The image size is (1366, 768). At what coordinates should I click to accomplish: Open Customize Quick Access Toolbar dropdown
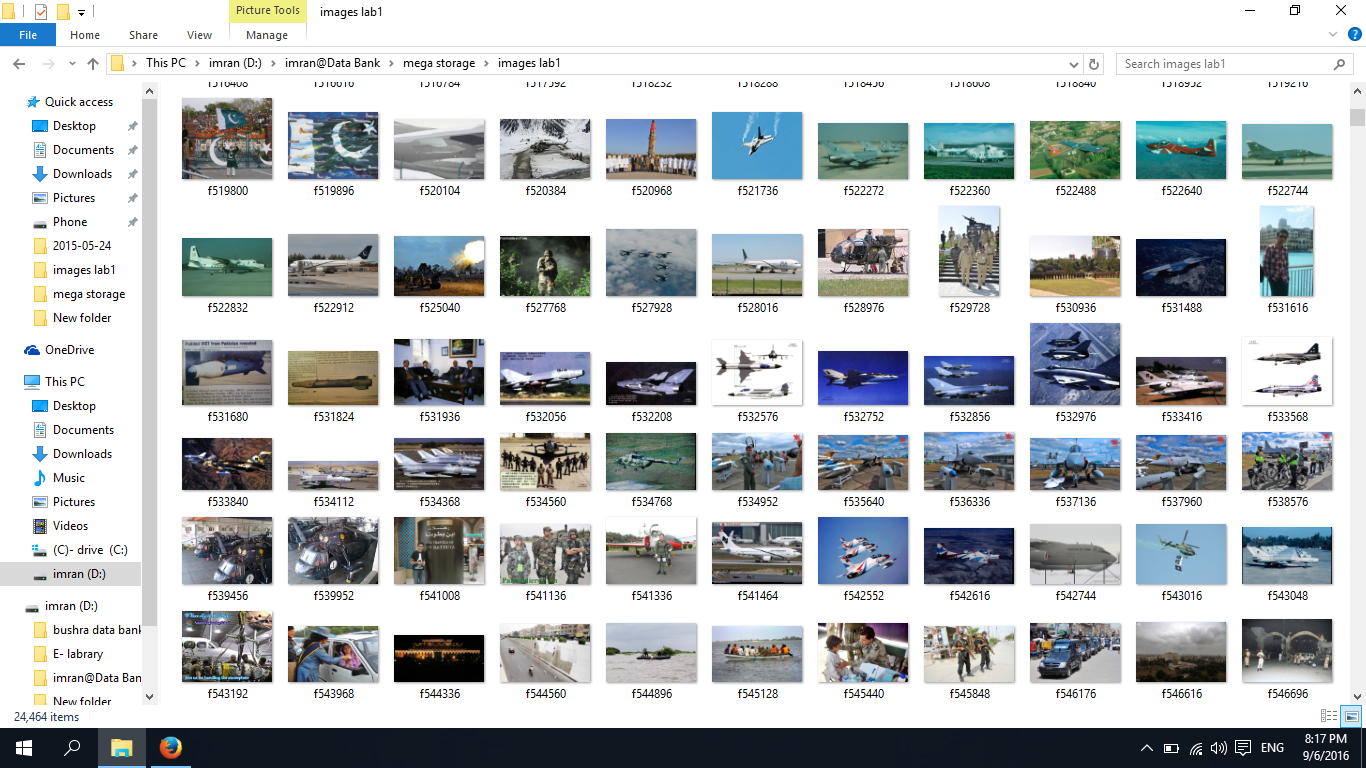point(81,12)
